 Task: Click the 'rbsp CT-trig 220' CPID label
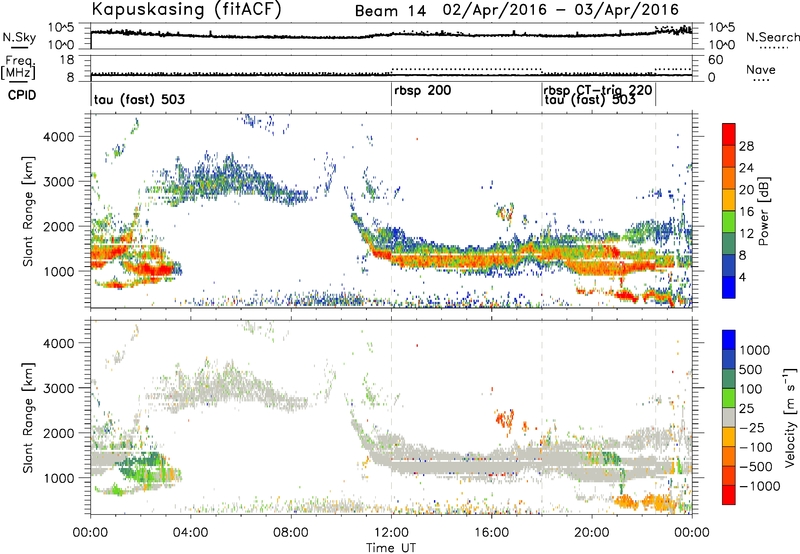tap(597, 90)
